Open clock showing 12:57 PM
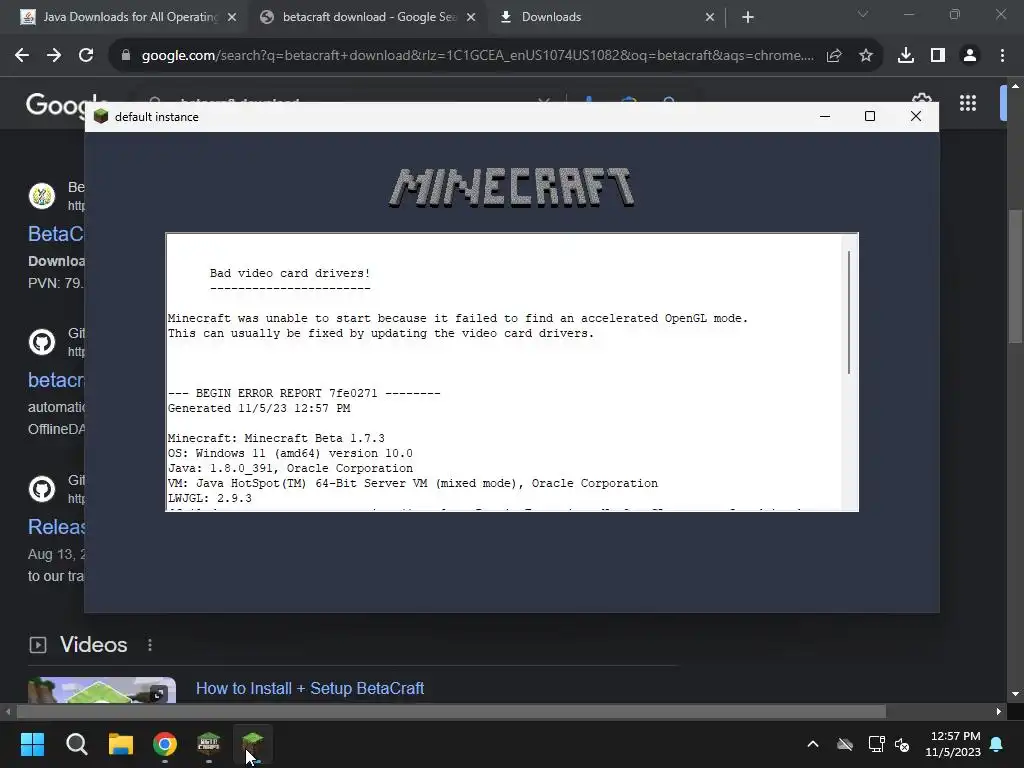1024x768 pixels. click(x=953, y=744)
